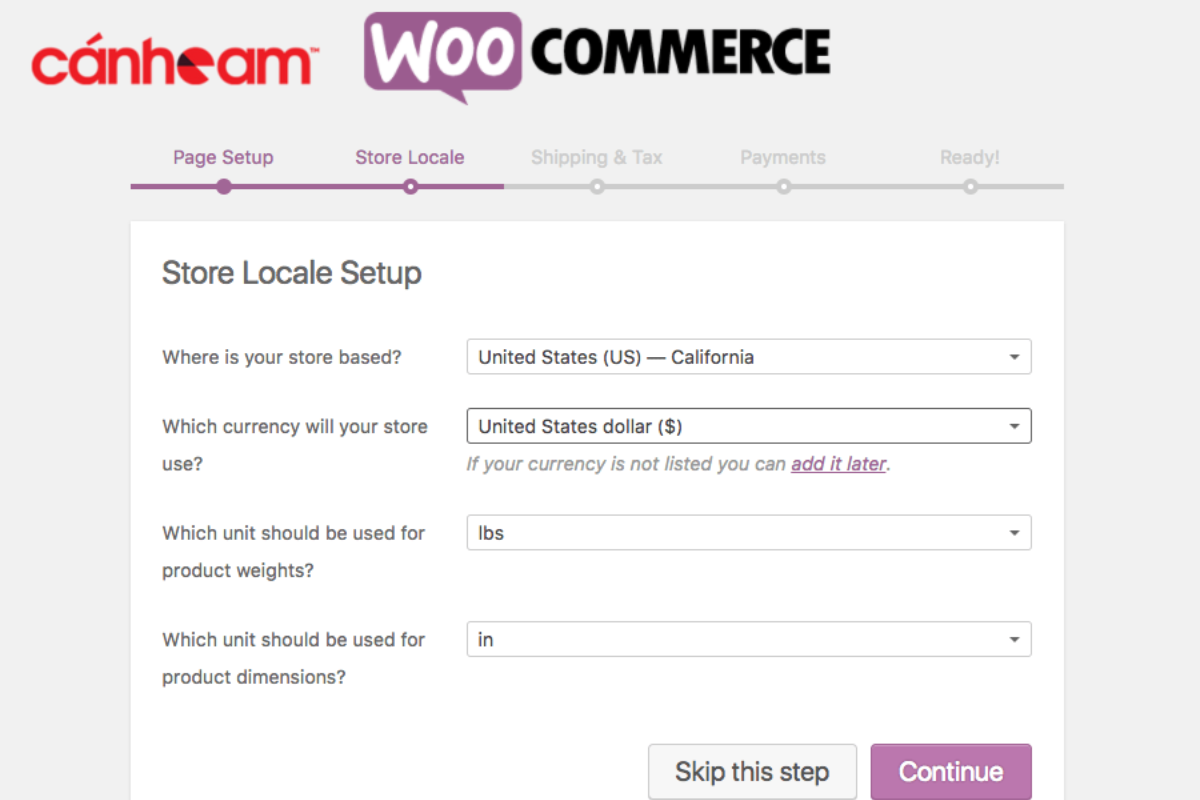Click the Payments progress dot

click(784, 186)
